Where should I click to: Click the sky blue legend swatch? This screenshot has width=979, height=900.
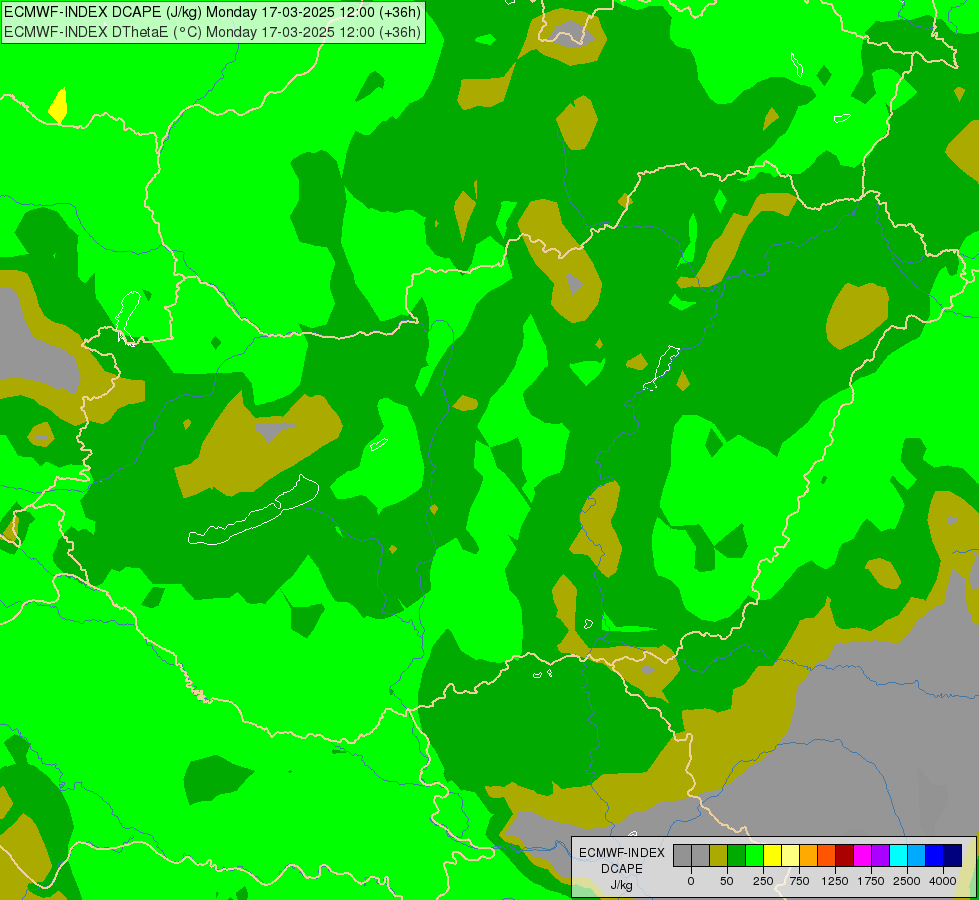coord(917,856)
